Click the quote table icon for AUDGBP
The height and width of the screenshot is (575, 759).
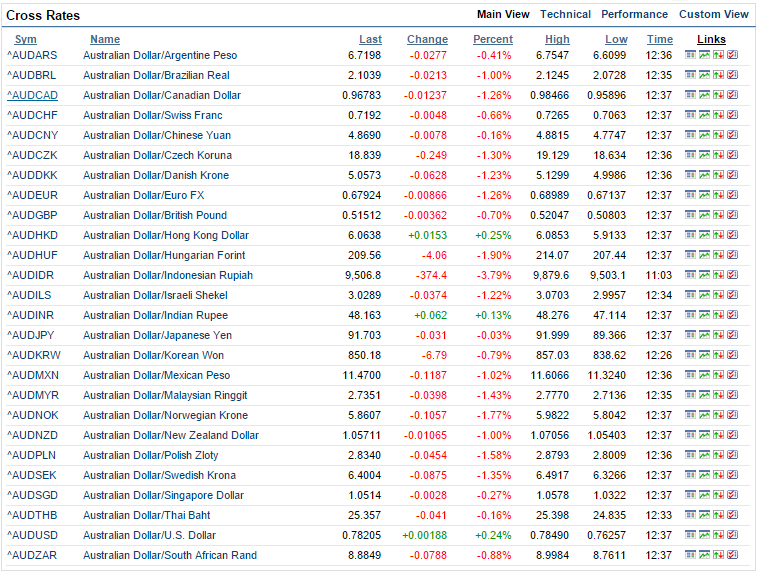pos(691,215)
